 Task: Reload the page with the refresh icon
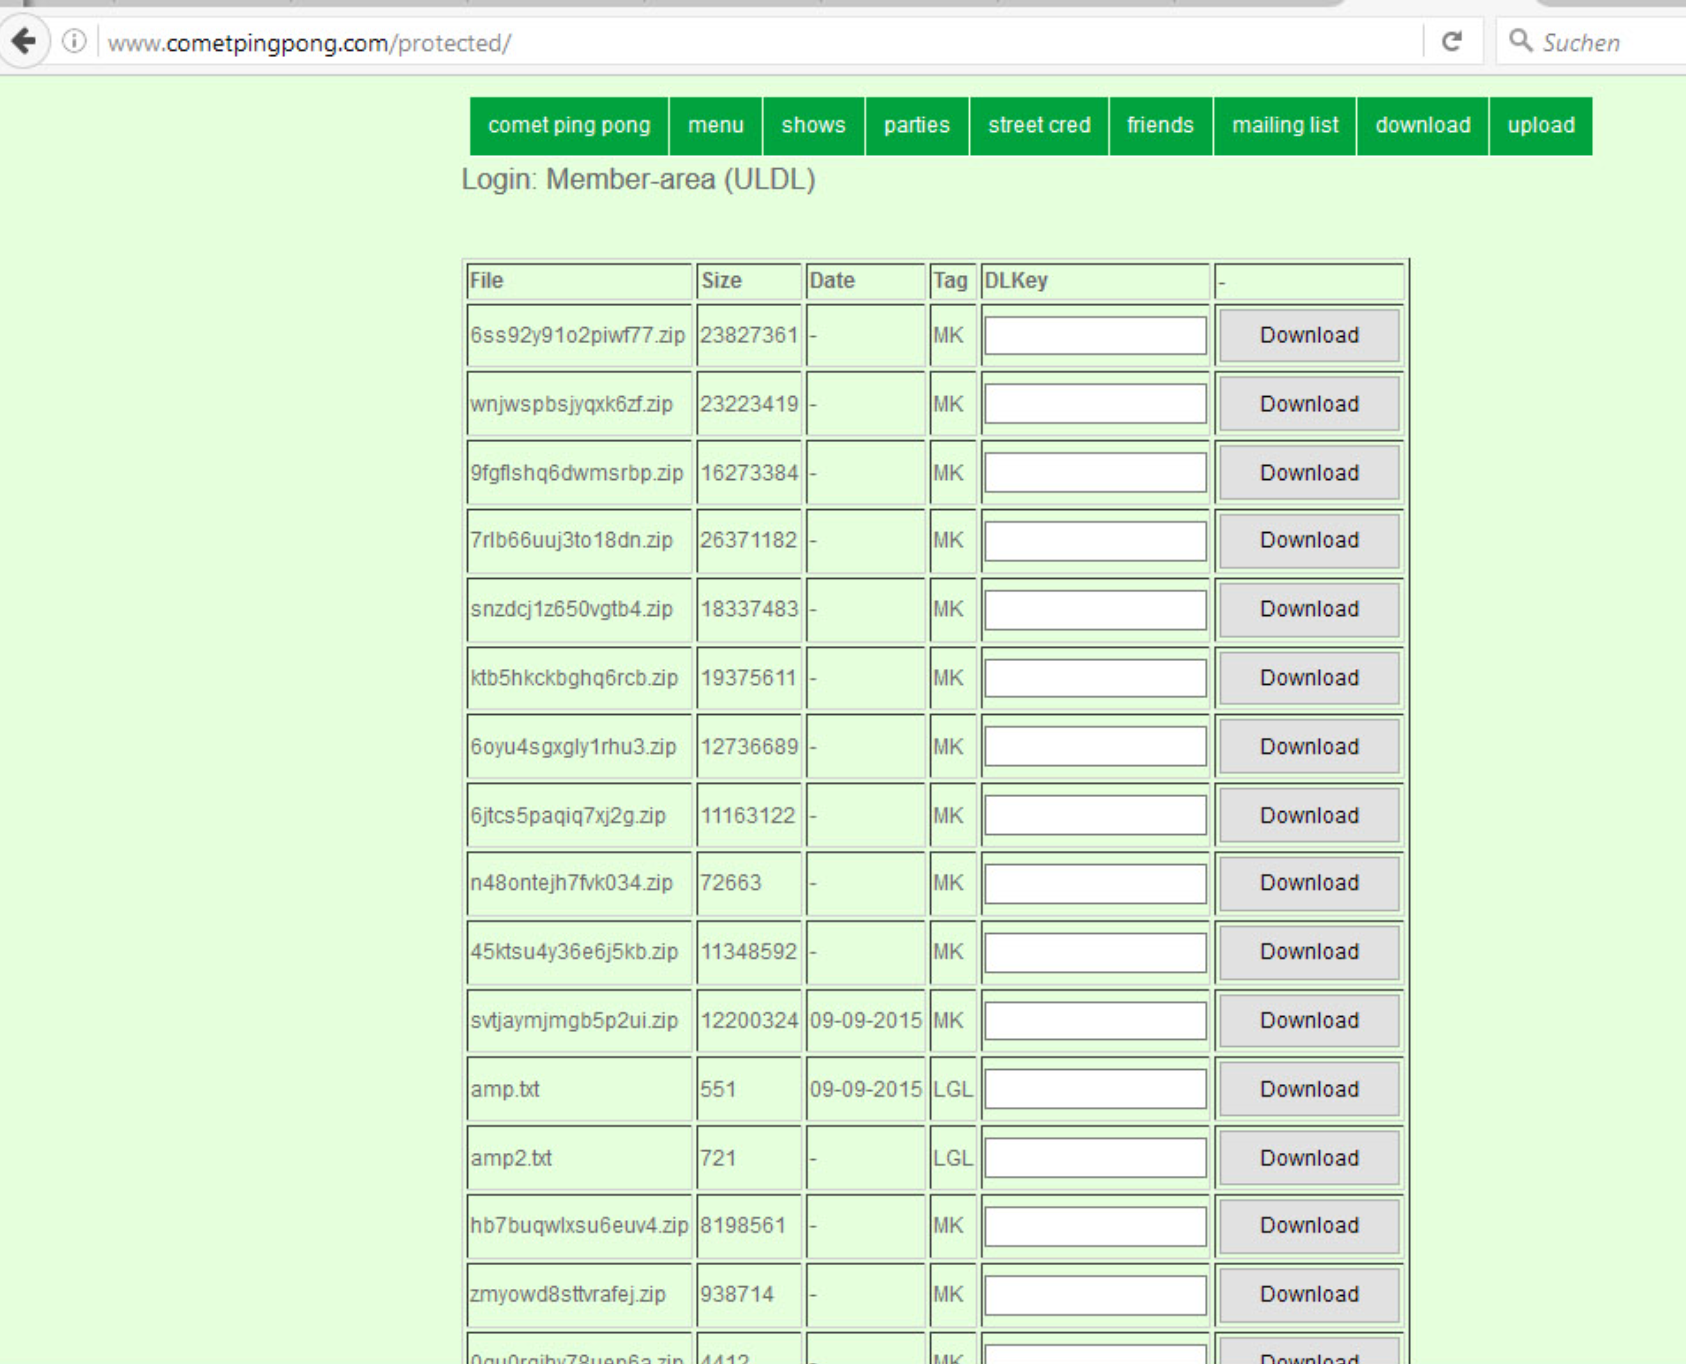(1452, 42)
